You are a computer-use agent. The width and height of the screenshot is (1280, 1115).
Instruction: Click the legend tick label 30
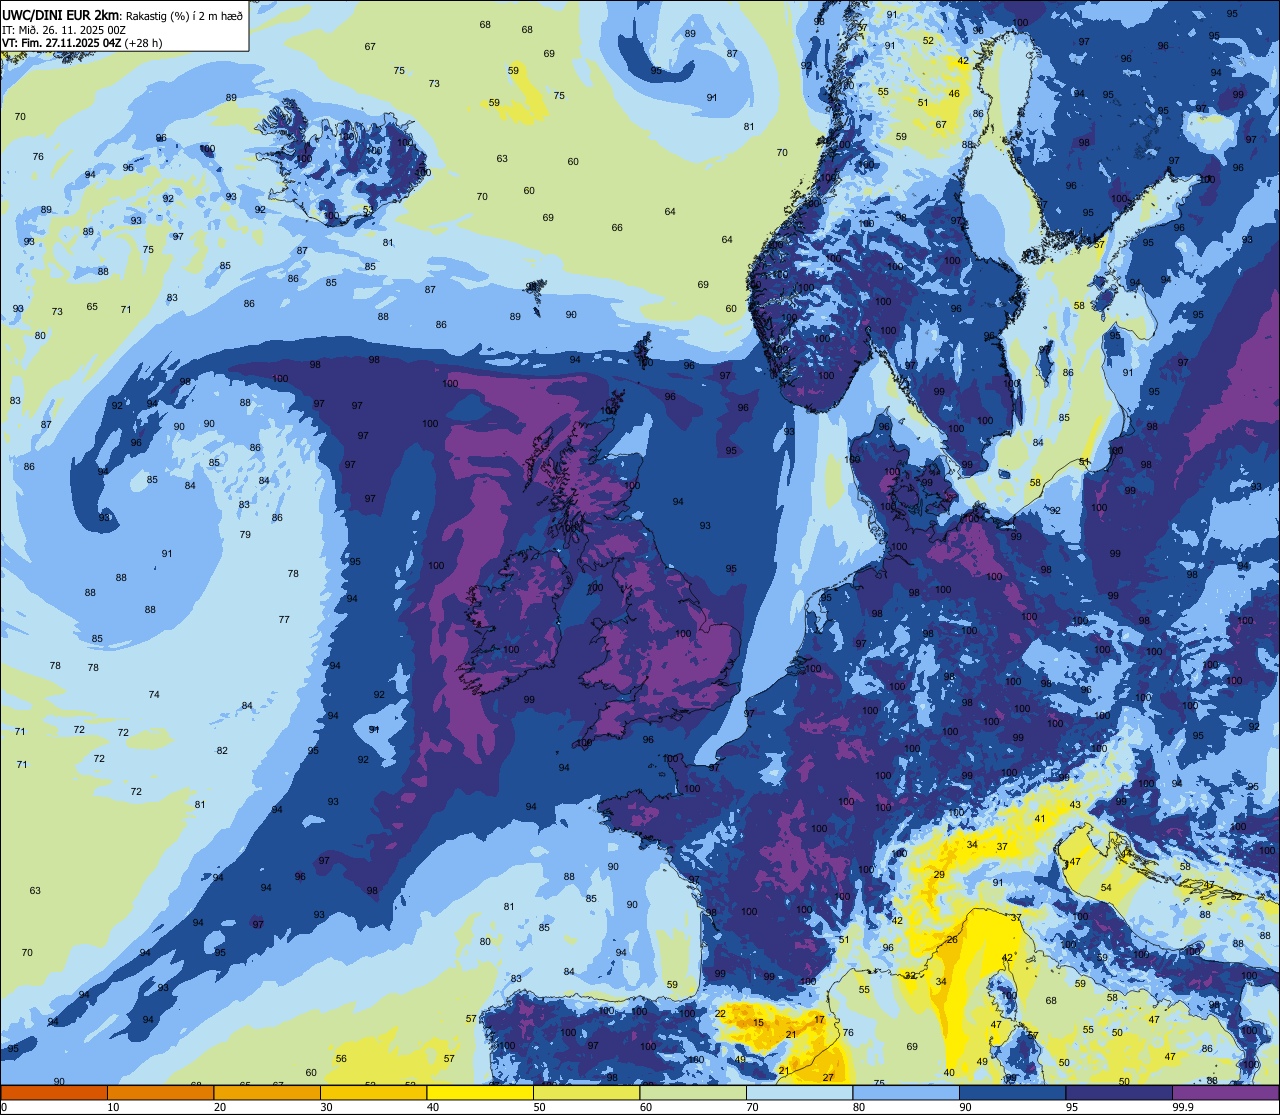click(x=326, y=1107)
